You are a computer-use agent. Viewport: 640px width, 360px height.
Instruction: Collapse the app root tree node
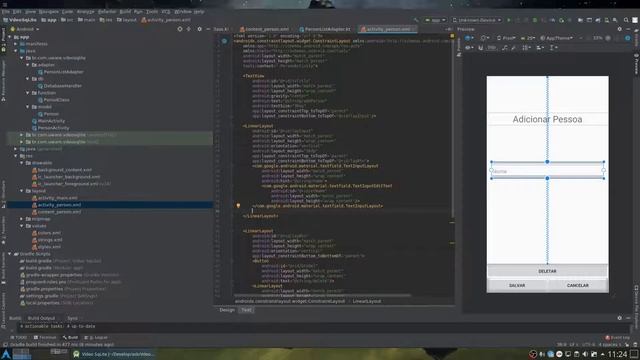coord(10,37)
